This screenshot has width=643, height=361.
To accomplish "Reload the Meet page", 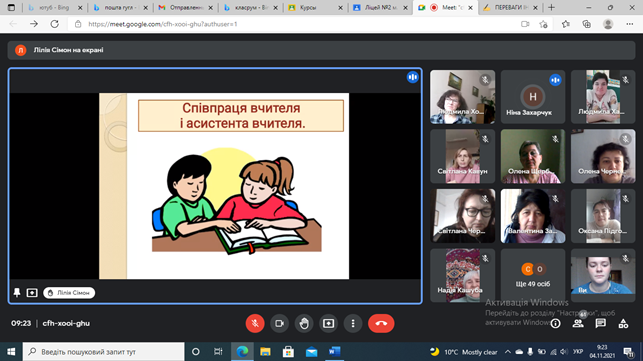I will pos(54,24).
